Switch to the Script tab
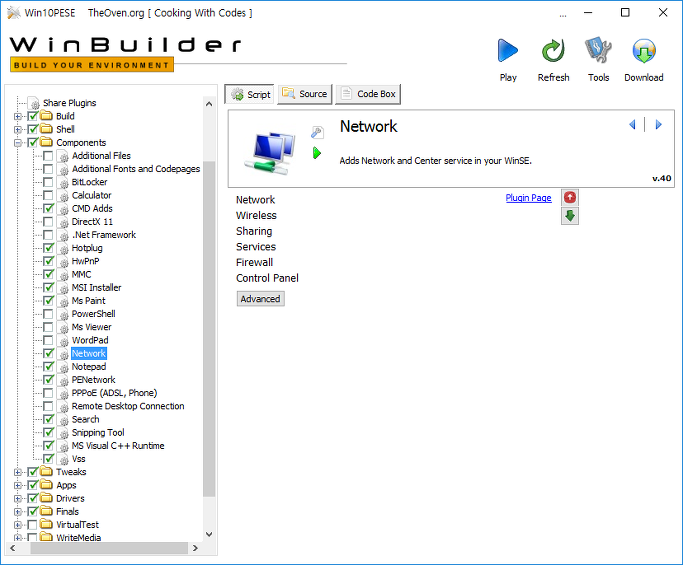This screenshot has width=683, height=565. click(250, 94)
